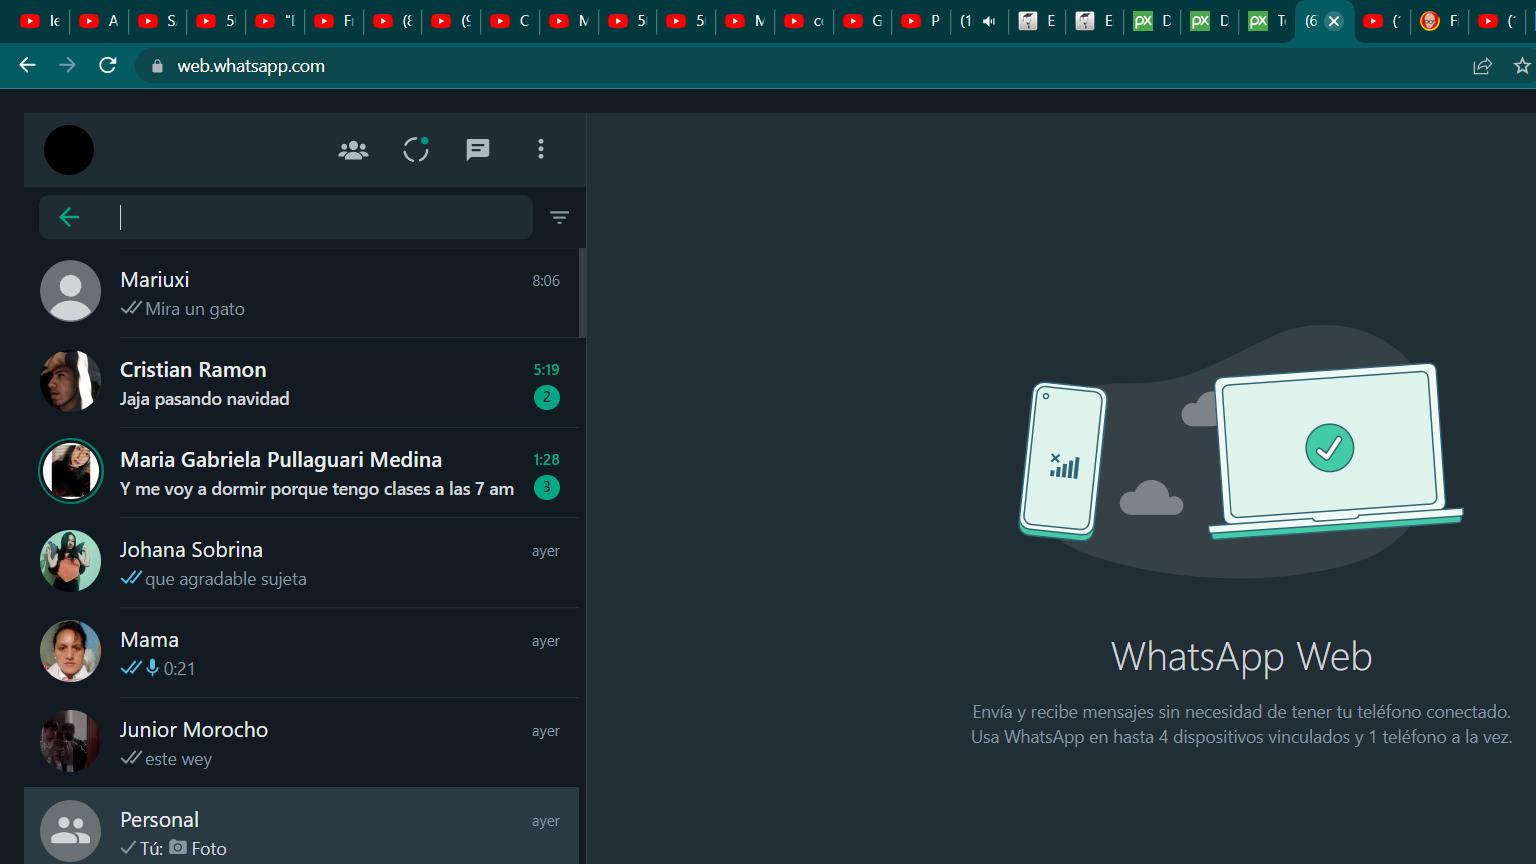
Task: Start a new chat
Action: [478, 150]
